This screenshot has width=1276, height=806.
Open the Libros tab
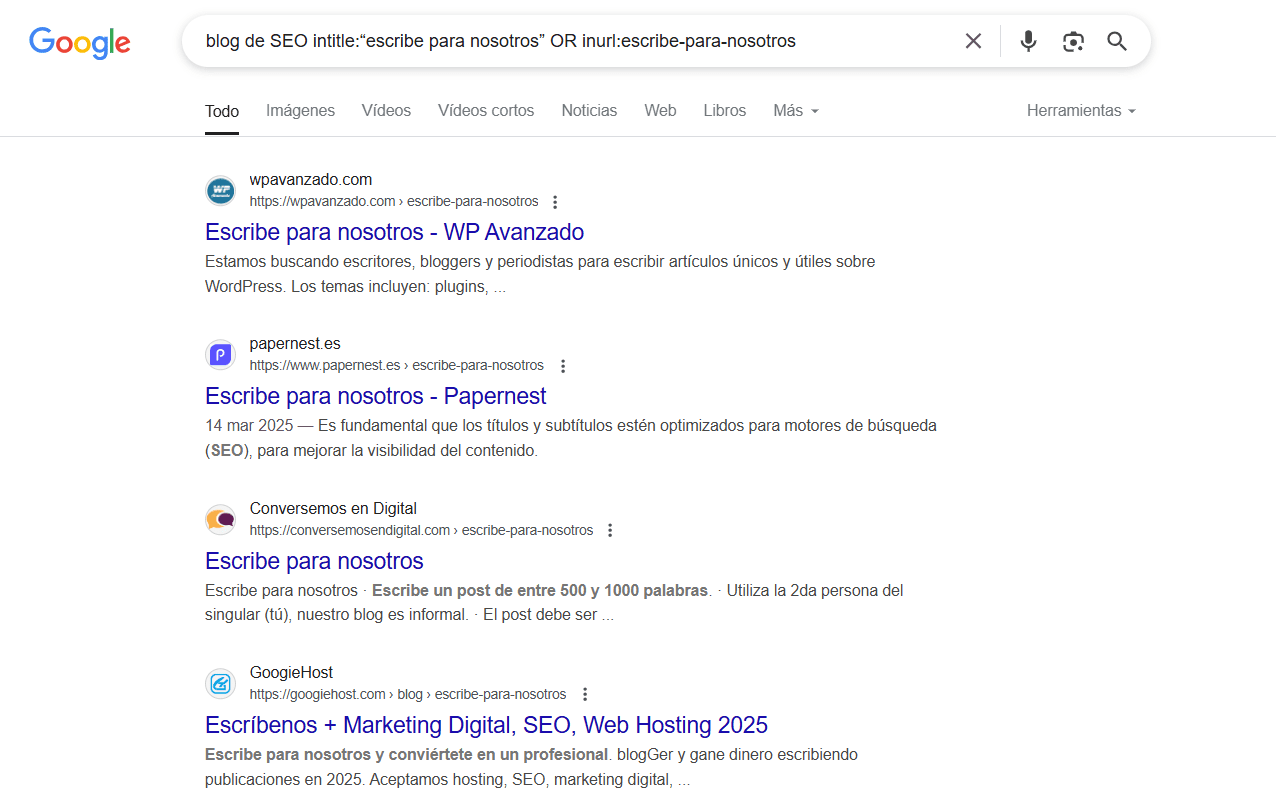point(724,111)
